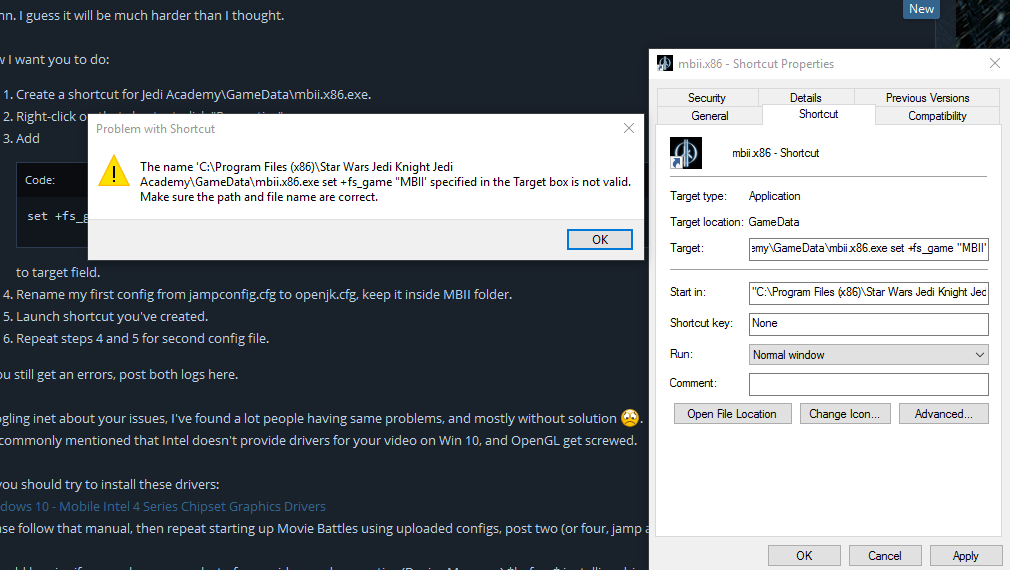Viewport: 1010px width, 570px height.
Task: Click the Target input field
Action: click(x=868, y=248)
